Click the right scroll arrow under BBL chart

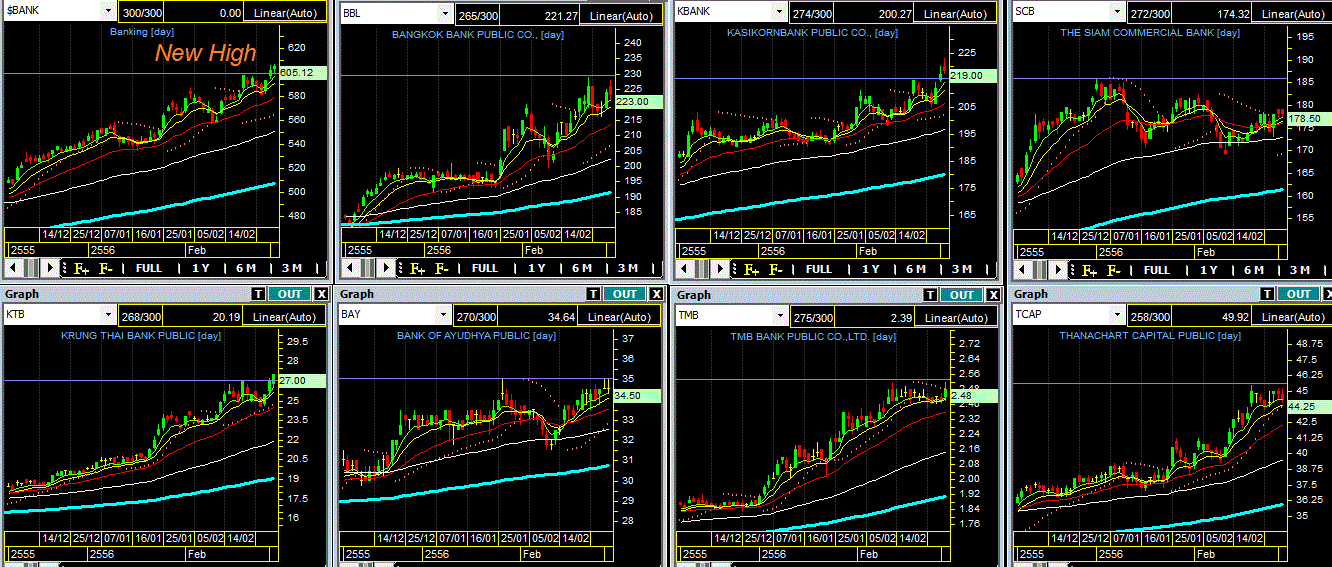tap(387, 268)
